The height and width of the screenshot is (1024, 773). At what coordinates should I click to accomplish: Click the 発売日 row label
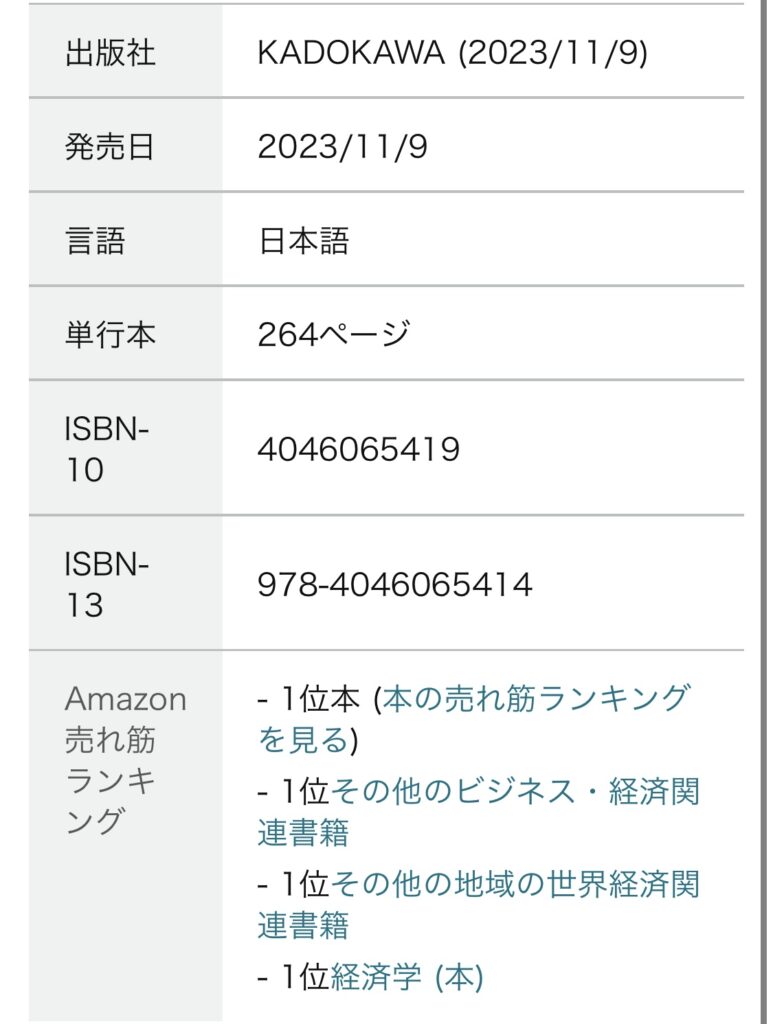tap(110, 146)
